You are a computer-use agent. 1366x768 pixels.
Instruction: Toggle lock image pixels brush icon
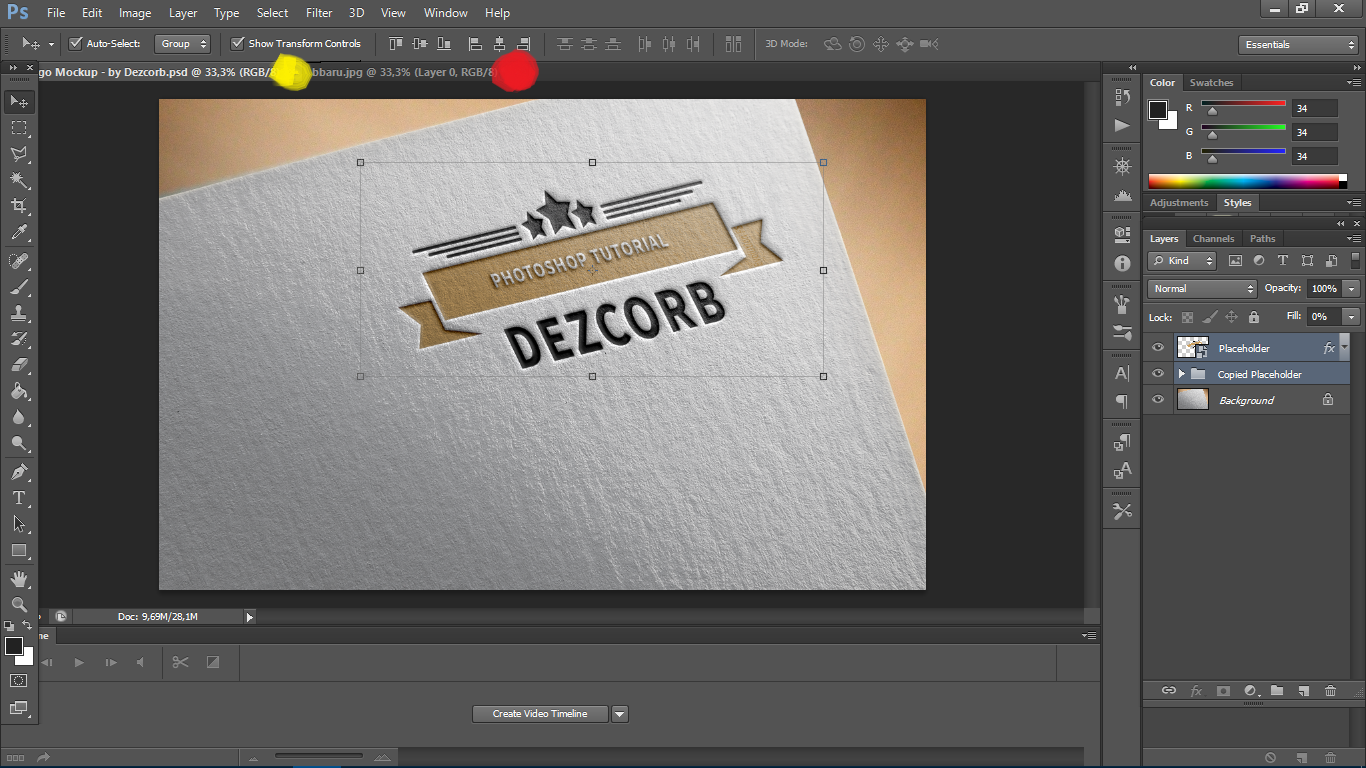pos(1210,317)
